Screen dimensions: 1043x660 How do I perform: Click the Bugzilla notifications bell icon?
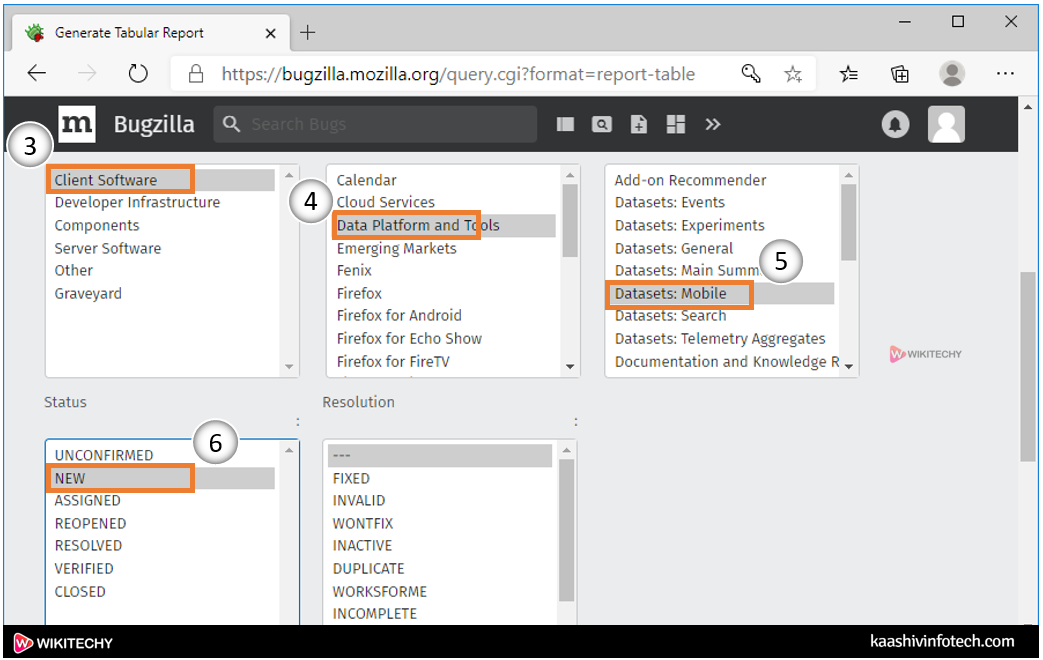click(895, 124)
